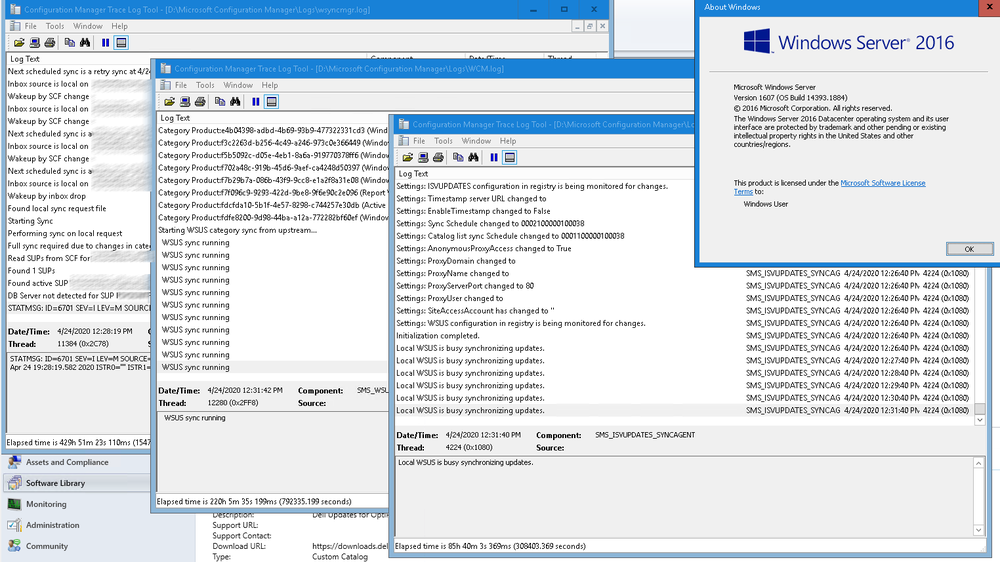Click Print icon in WCM.log window toolbar
Viewport: 1000px width, 562px height.
click(200, 101)
